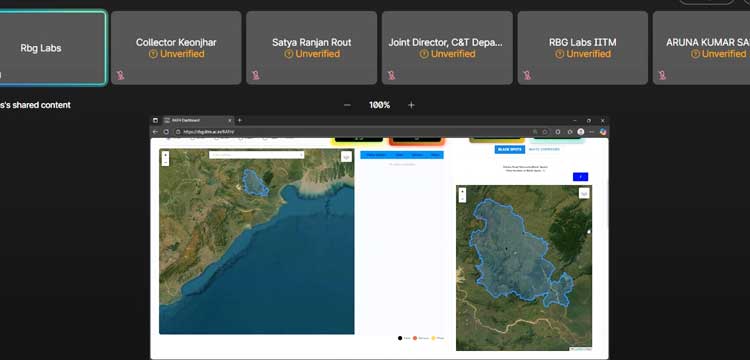Open the browser profile avatar

click(581, 131)
